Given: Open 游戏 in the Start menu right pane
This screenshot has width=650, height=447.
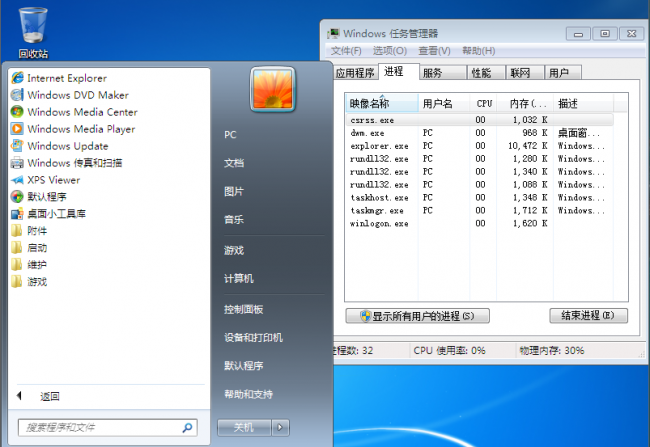Looking at the screenshot, I should [x=234, y=250].
